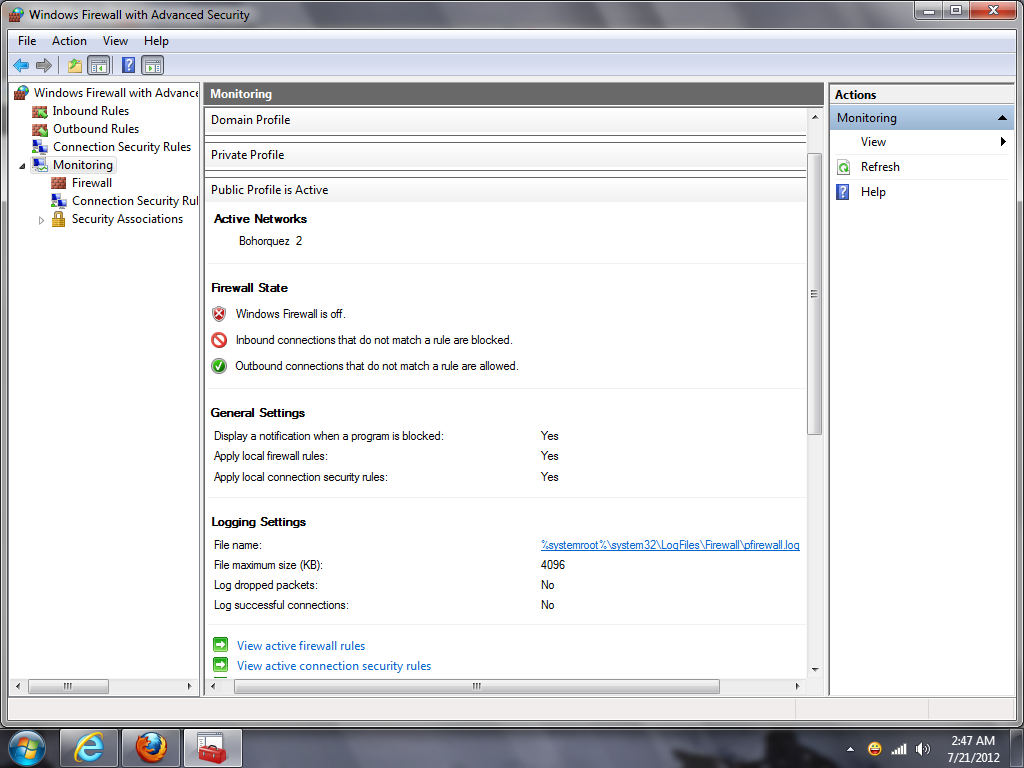Click the blue Help toolbar icon
Image resolution: width=1024 pixels, height=768 pixels.
[128, 66]
